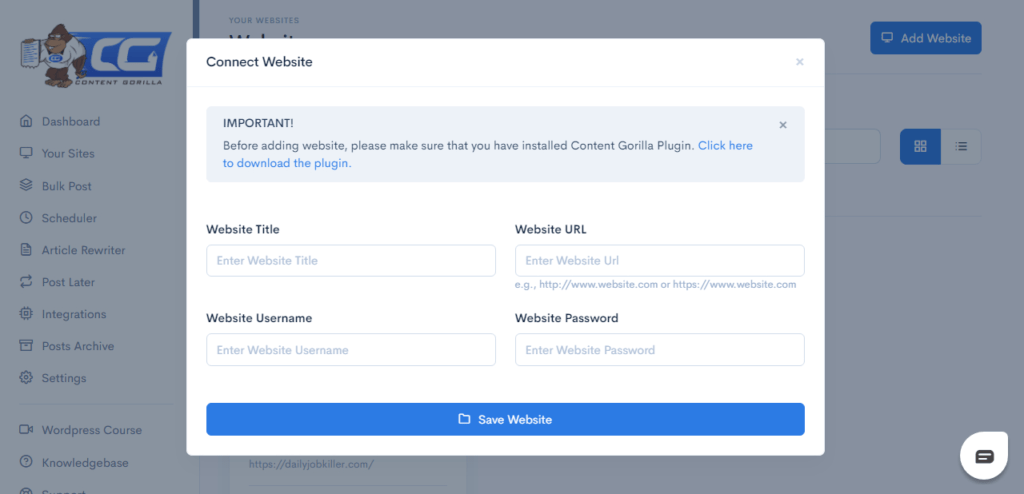Image resolution: width=1024 pixels, height=494 pixels.
Task: Click the Article Rewriter icon
Action: pos(26,250)
